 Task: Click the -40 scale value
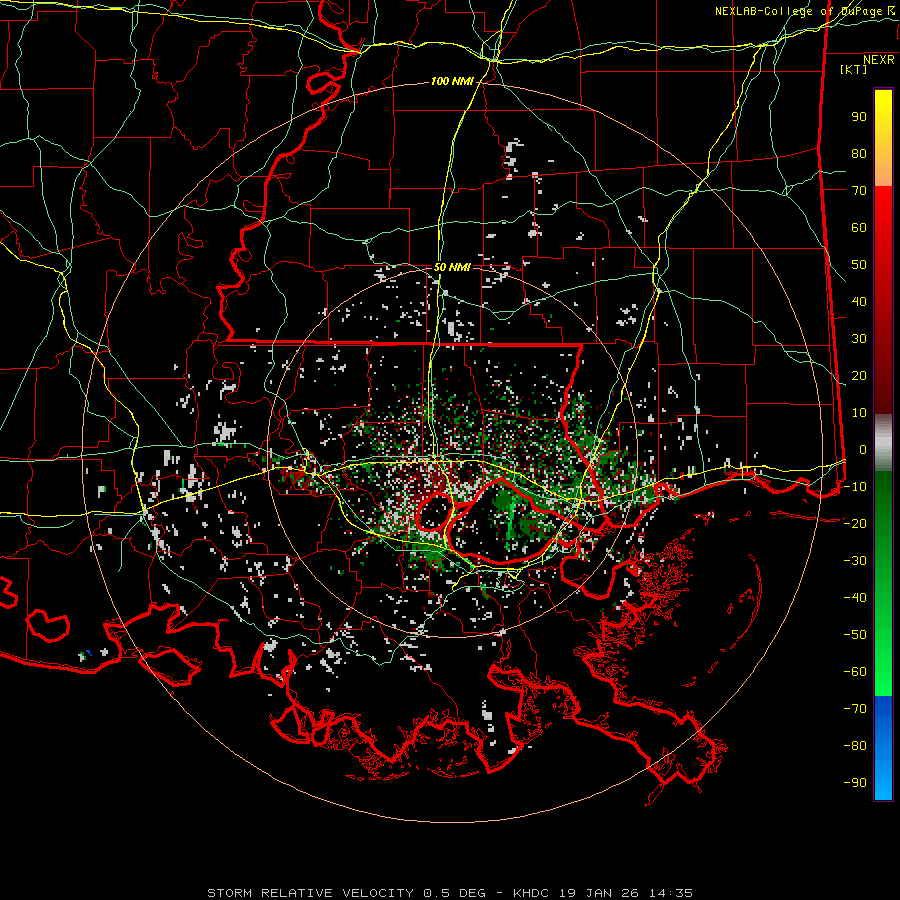click(855, 598)
